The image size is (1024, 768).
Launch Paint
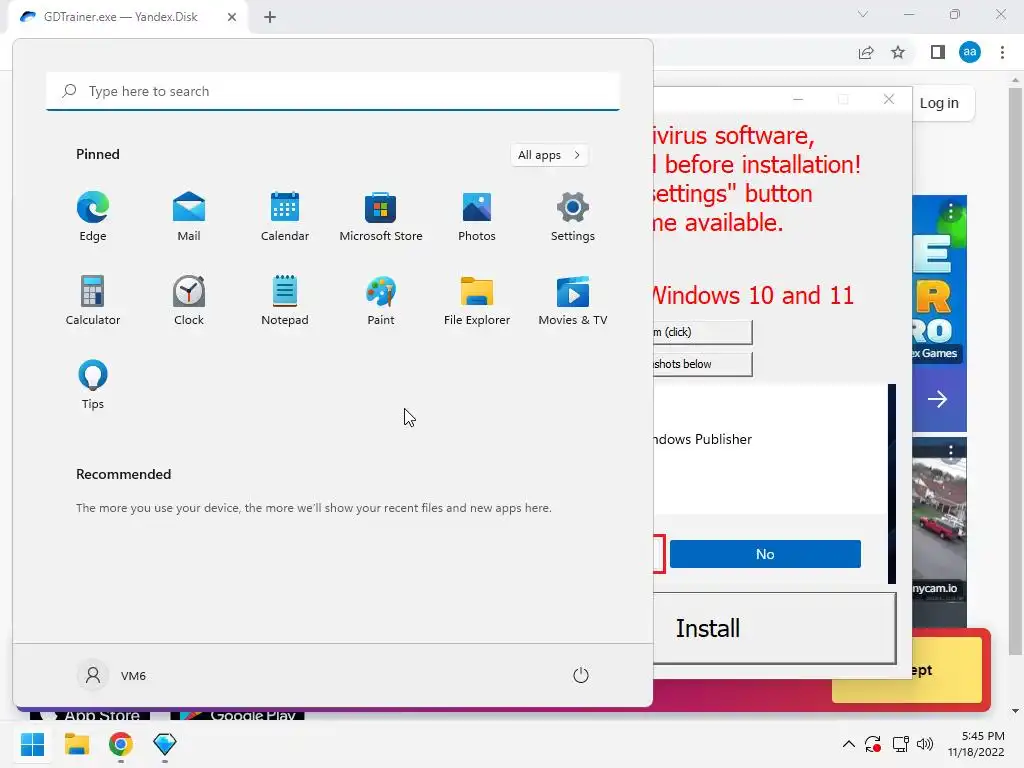coord(381,300)
